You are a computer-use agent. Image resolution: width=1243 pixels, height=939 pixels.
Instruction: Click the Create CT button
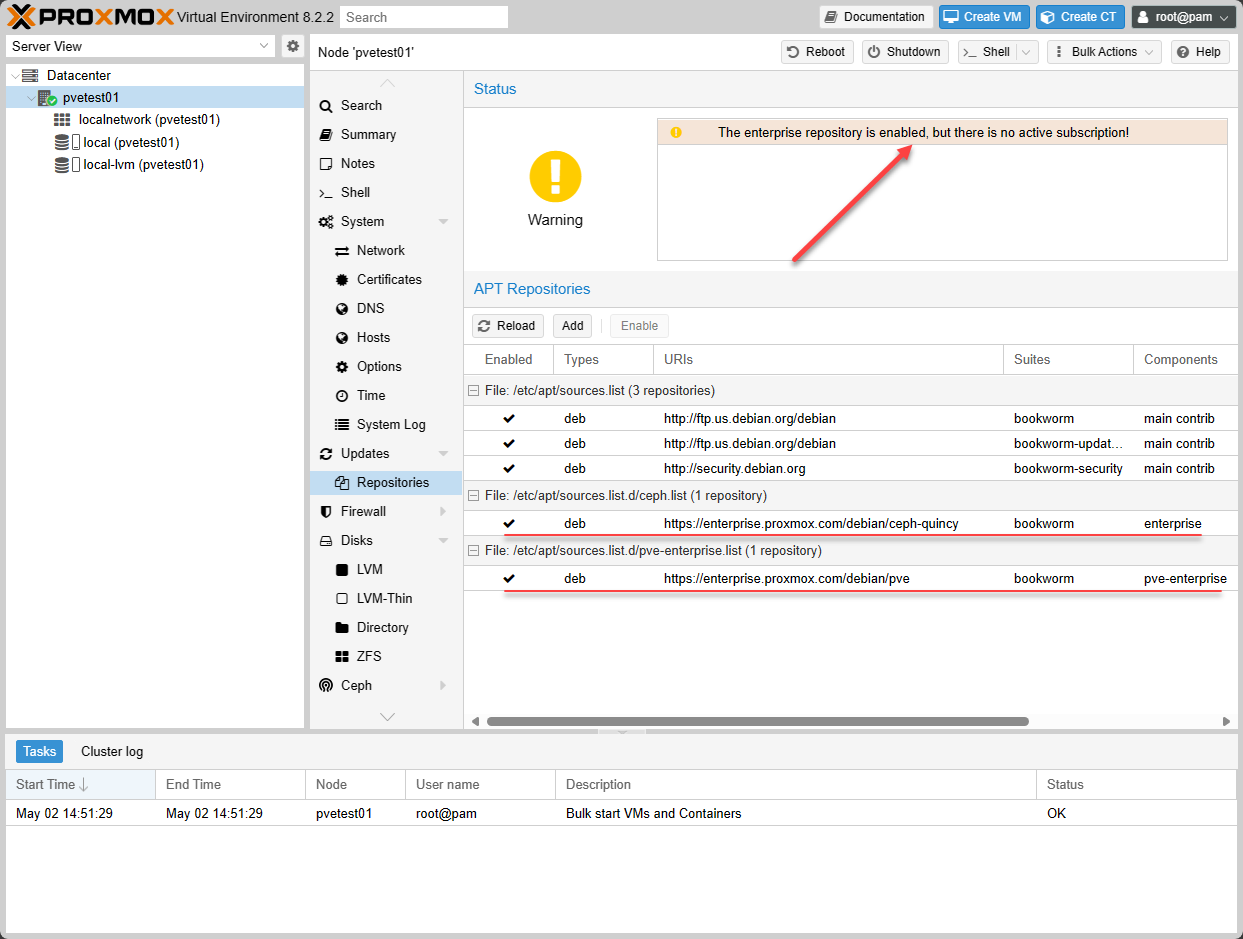pyautogui.click(x=1080, y=17)
